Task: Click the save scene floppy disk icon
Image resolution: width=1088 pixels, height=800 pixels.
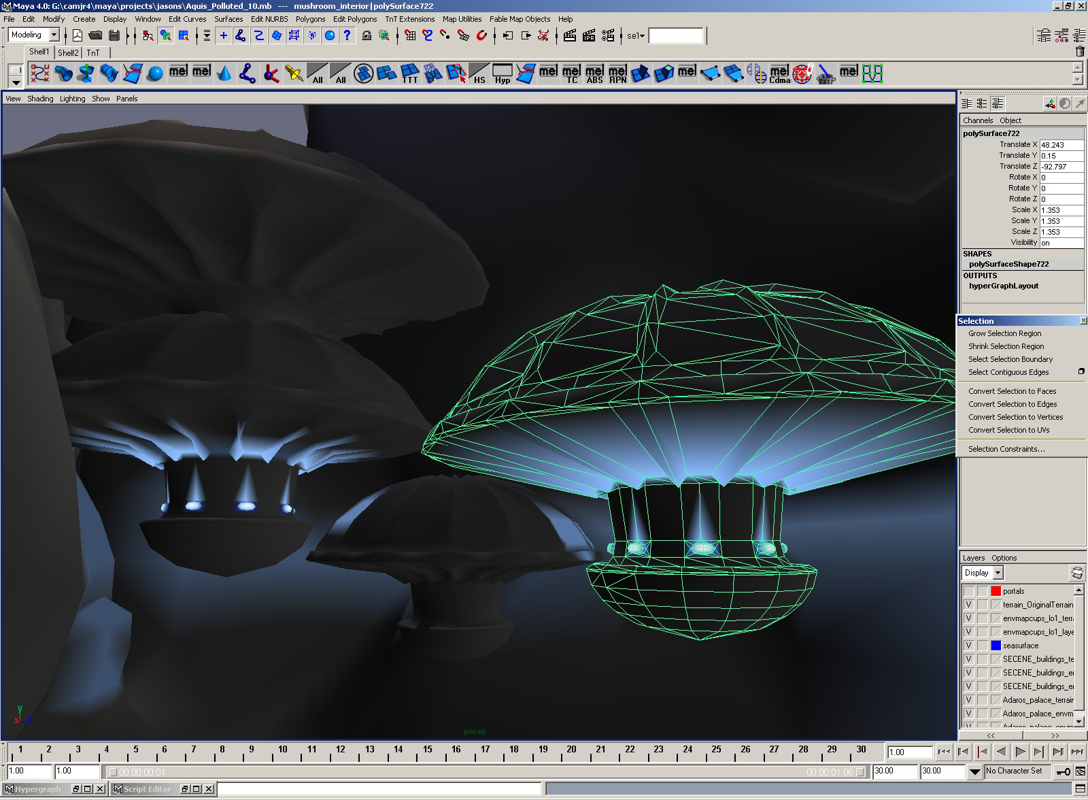Action: point(114,36)
